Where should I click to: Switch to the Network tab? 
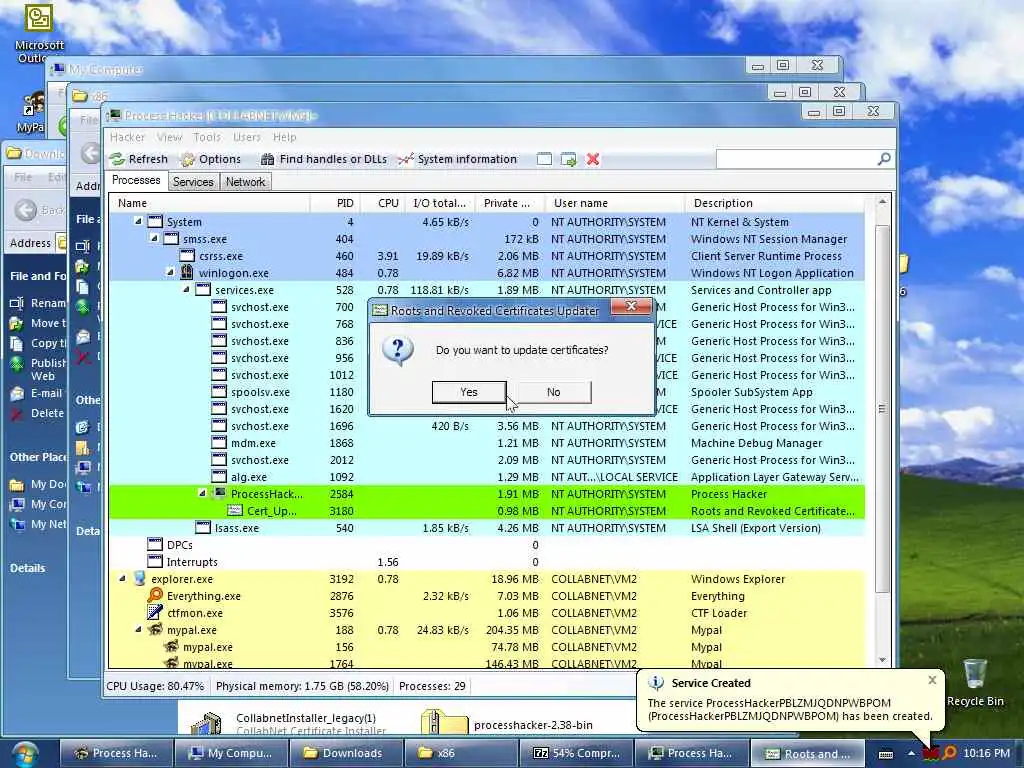[x=246, y=182]
